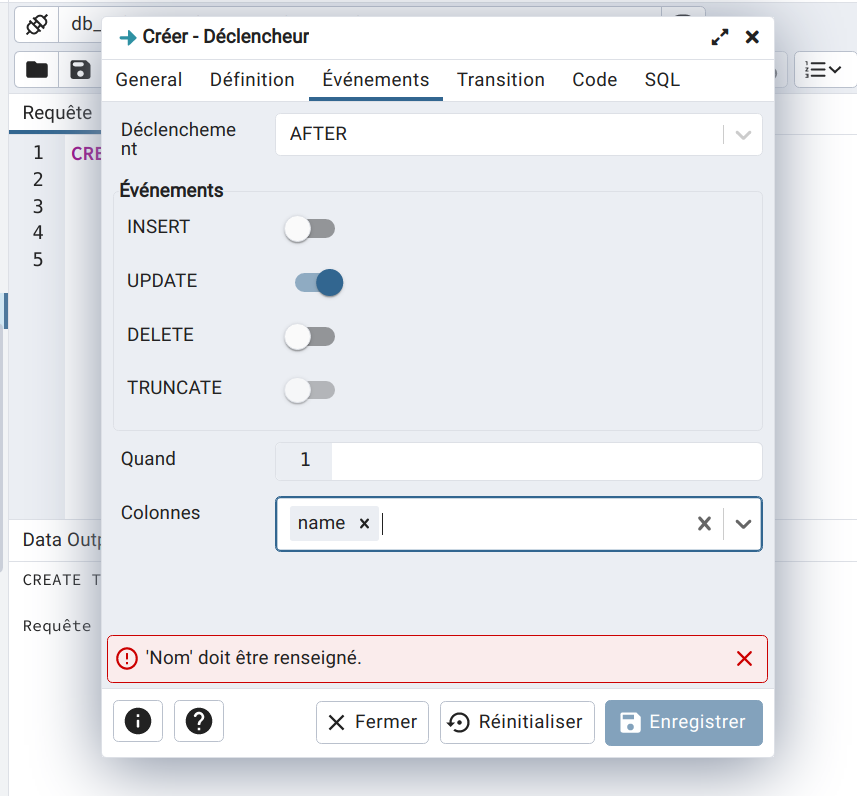857x796 pixels.
Task: Click the 'name' tag label in Colonnes
Action: coord(321,523)
